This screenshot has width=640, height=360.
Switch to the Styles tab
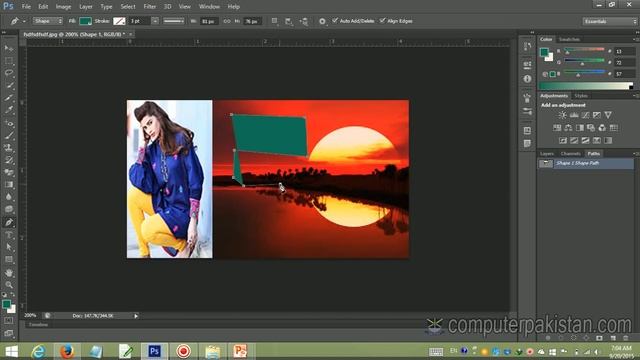(x=581, y=96)
